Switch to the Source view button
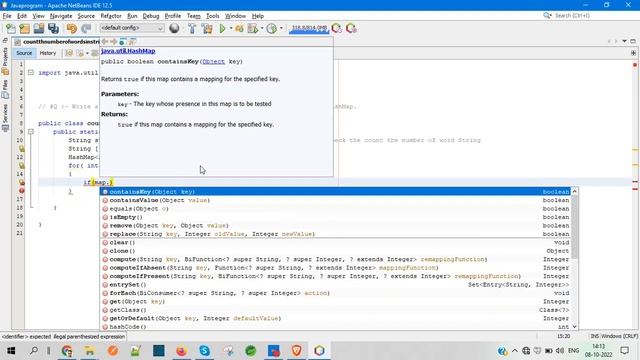 pos(24,53)
